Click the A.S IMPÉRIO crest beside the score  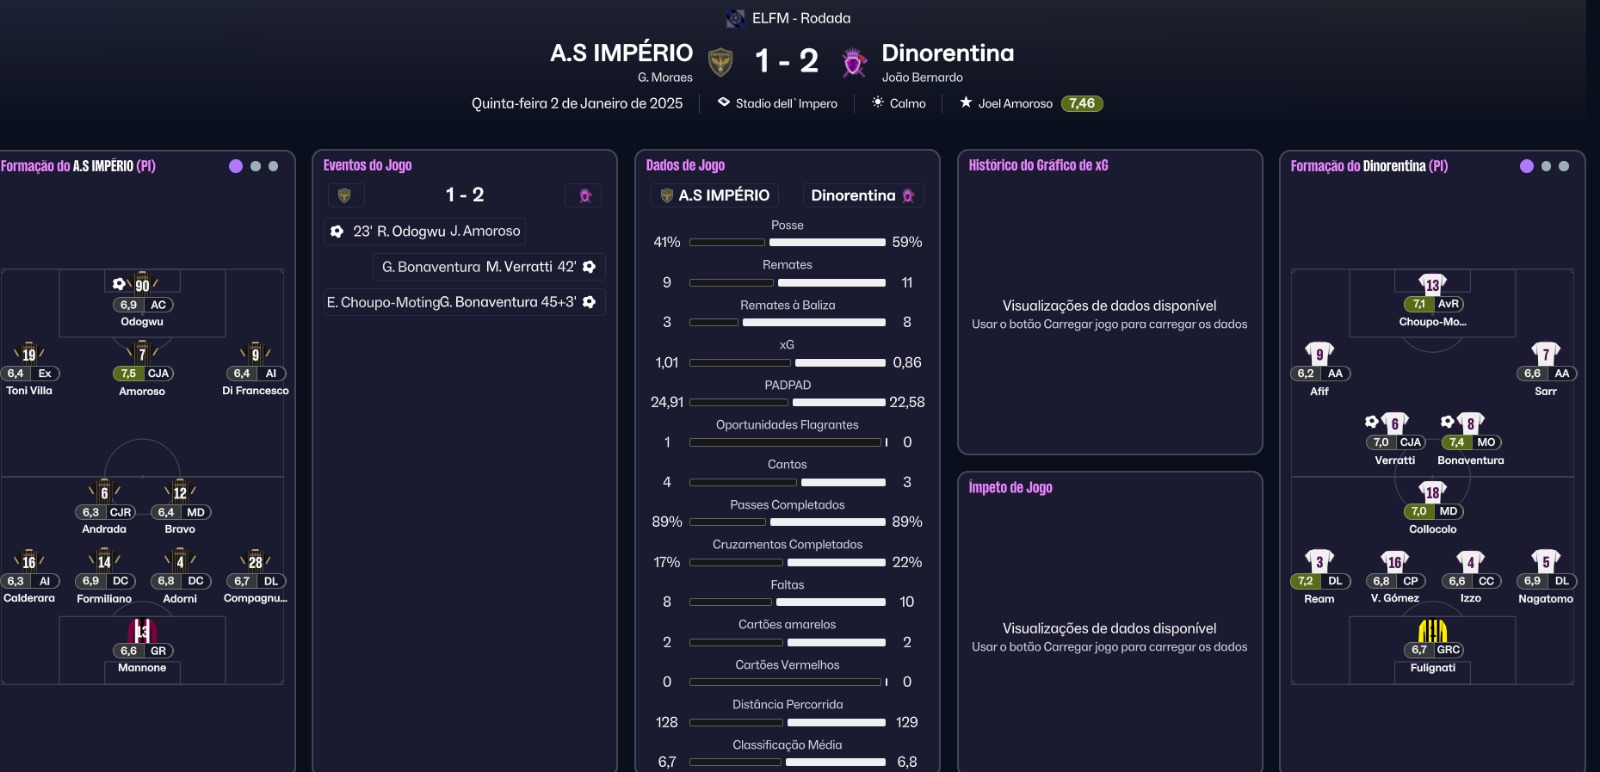coord(720,62)
